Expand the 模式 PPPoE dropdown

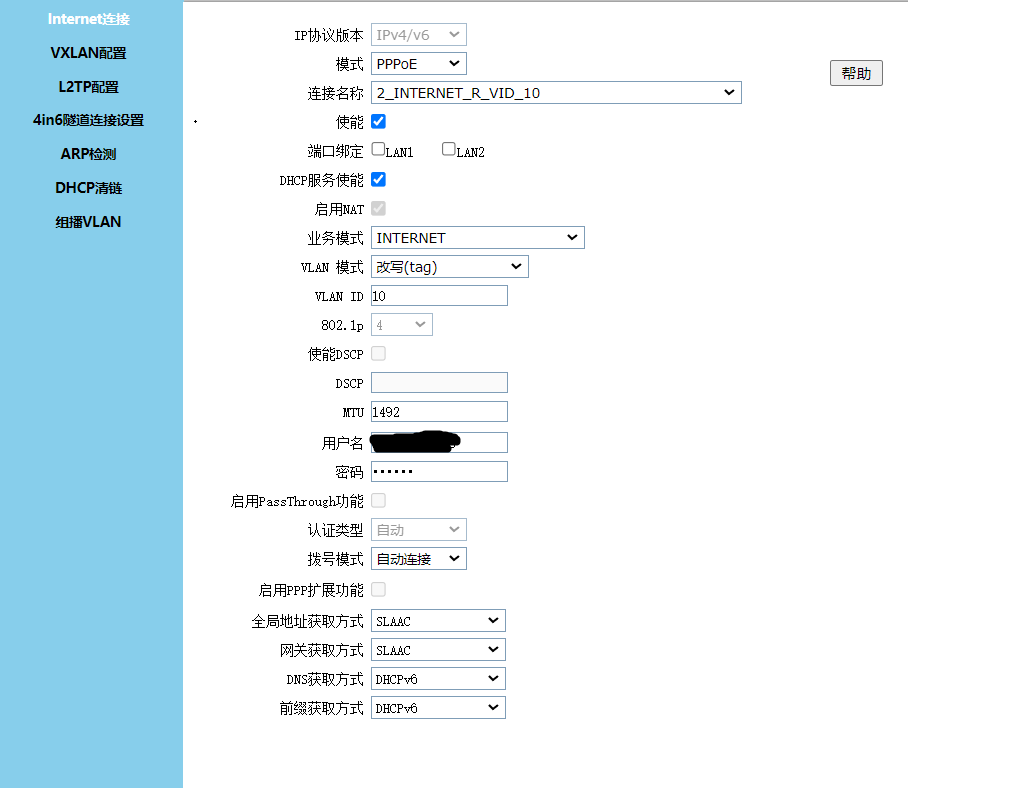click(418, 64)
